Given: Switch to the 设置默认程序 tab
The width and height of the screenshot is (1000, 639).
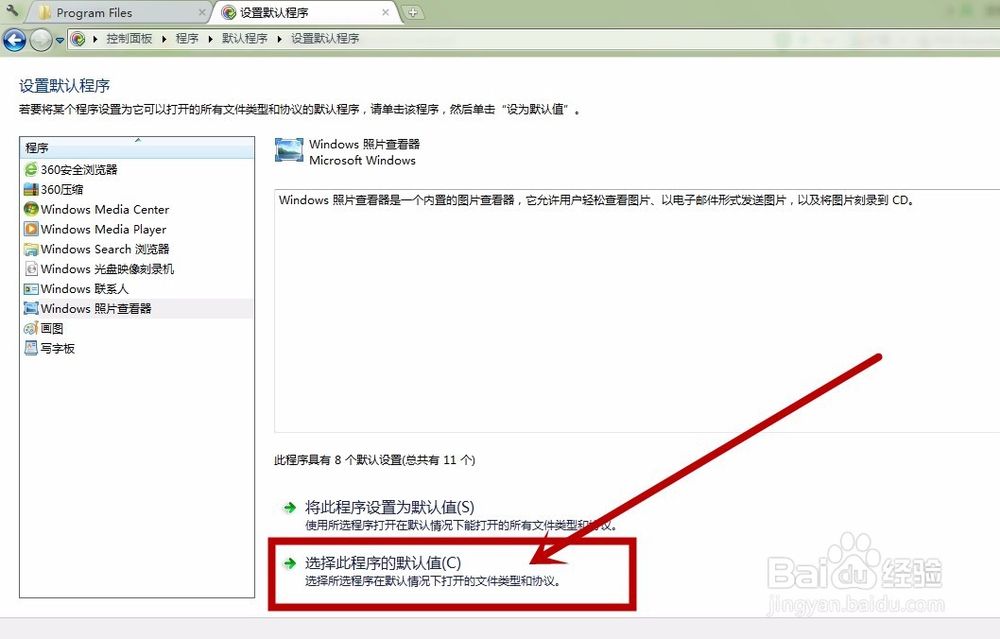Looking at the screenshot, I should [x=306, y=12].
